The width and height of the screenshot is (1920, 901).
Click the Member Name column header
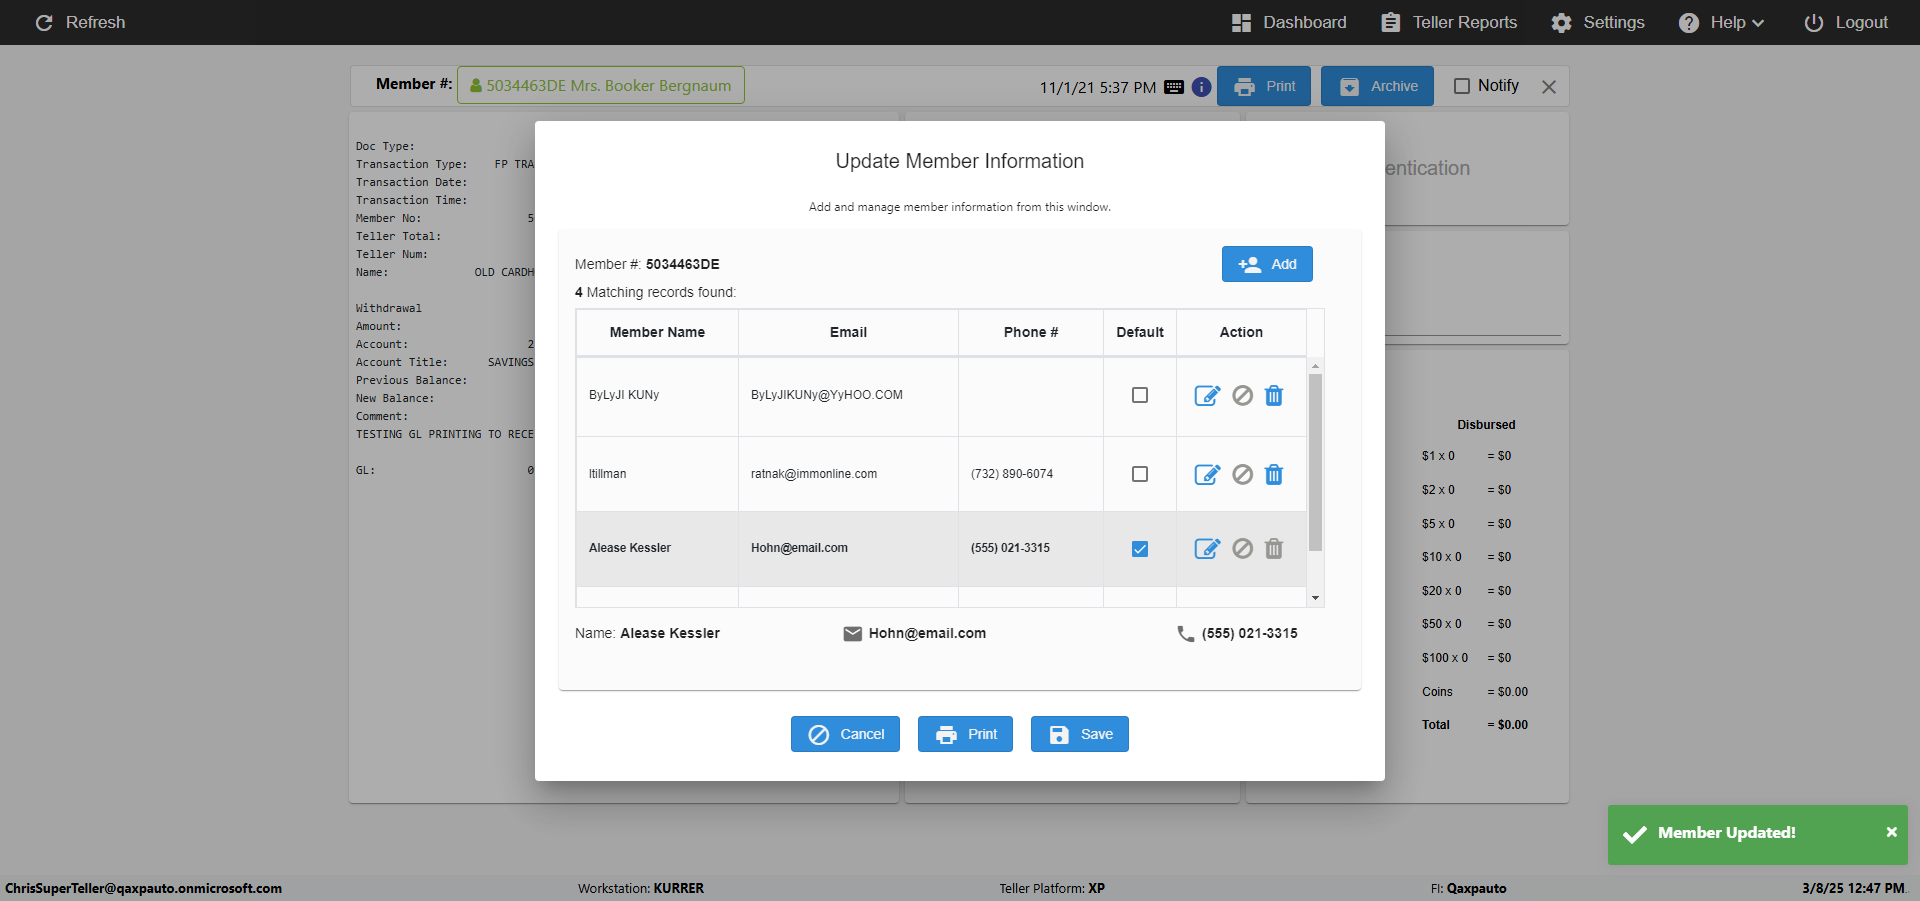point(657,332)
